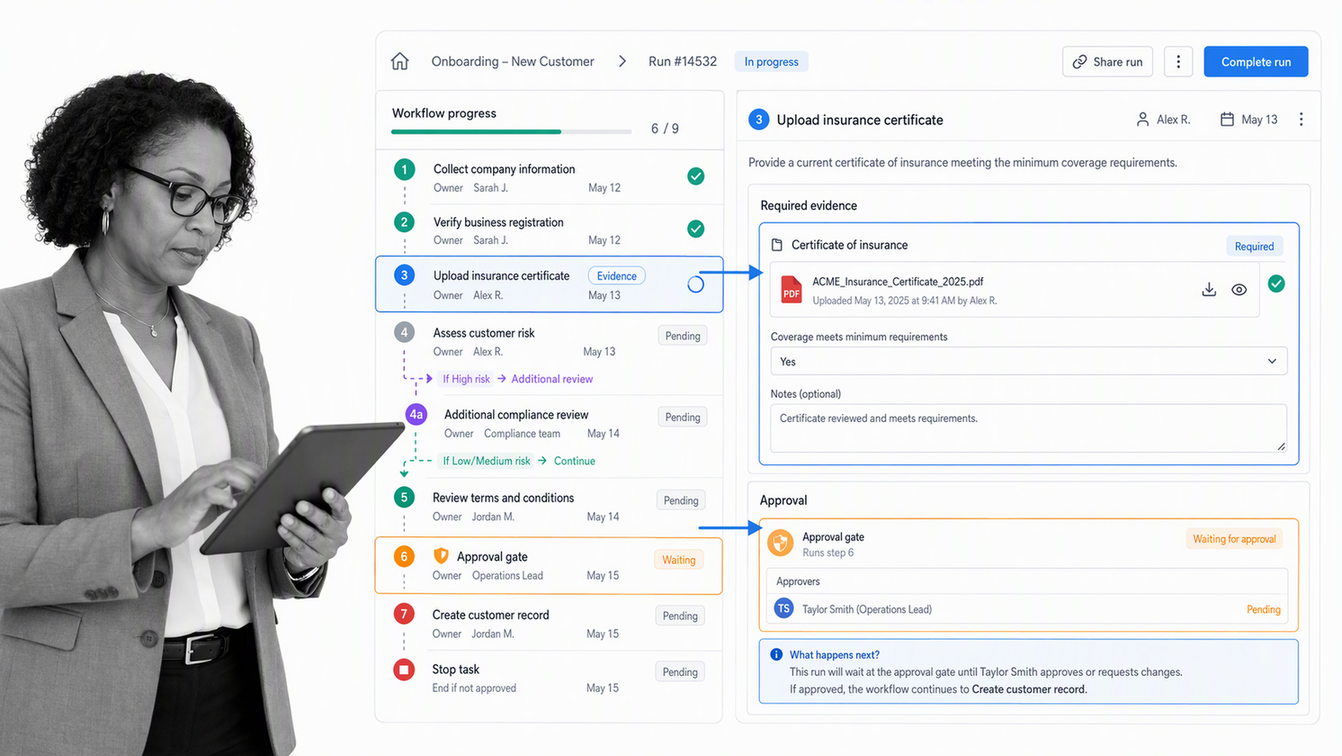Open the red PDF file icon
This screenshot has height=756, width=1342.
click(x=791, y=290)
